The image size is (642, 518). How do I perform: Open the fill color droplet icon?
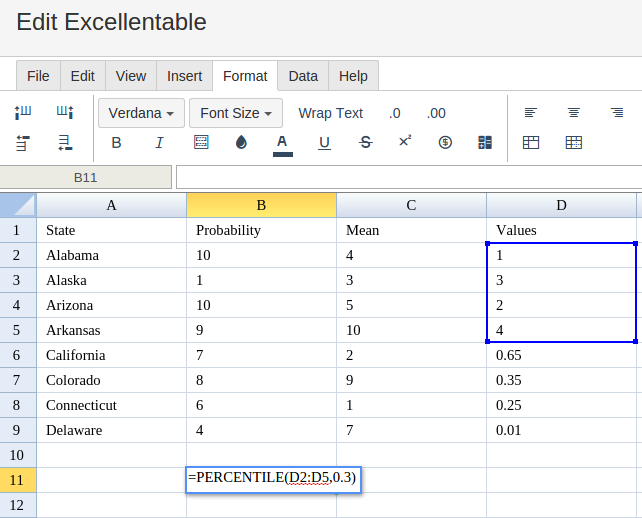point(242,143)
